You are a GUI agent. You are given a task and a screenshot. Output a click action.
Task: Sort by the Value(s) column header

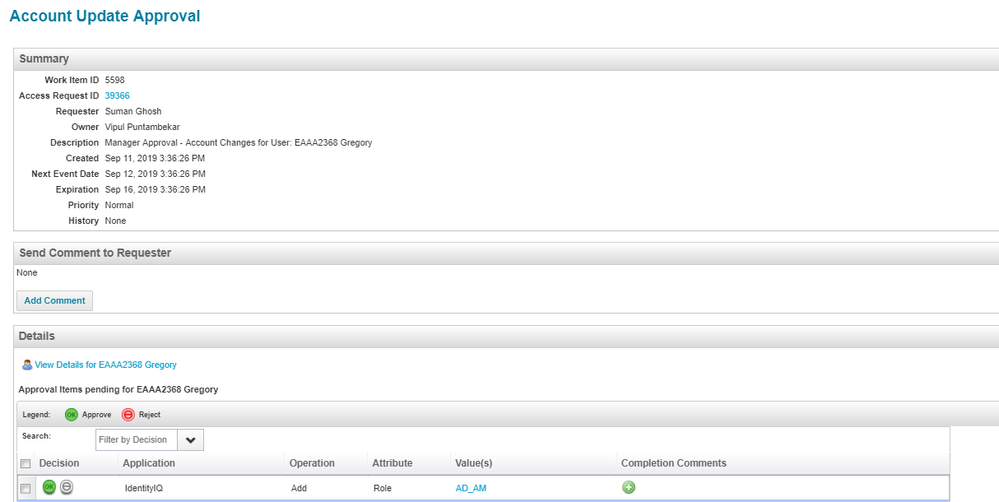click(474, 463)
